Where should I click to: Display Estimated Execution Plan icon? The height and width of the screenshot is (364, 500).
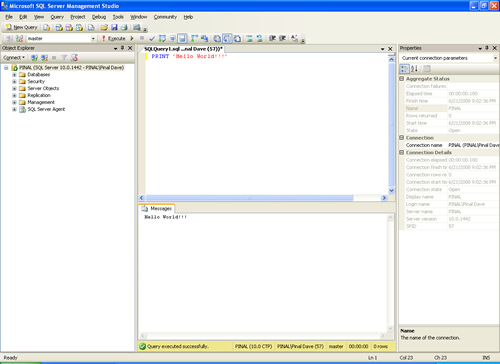162,39
